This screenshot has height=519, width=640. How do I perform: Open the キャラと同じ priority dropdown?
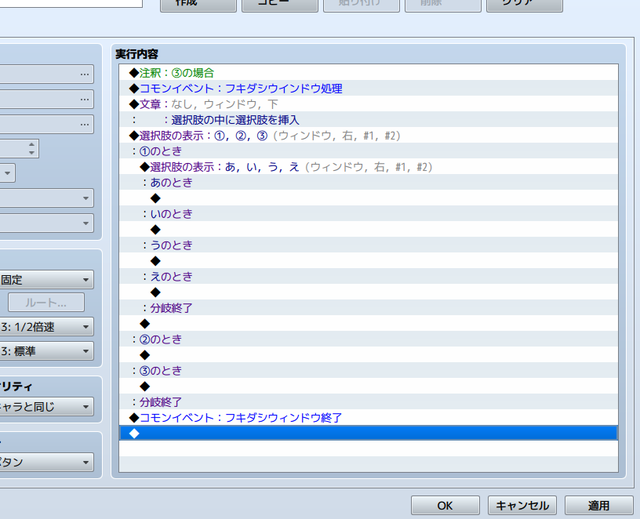point(47,406)
